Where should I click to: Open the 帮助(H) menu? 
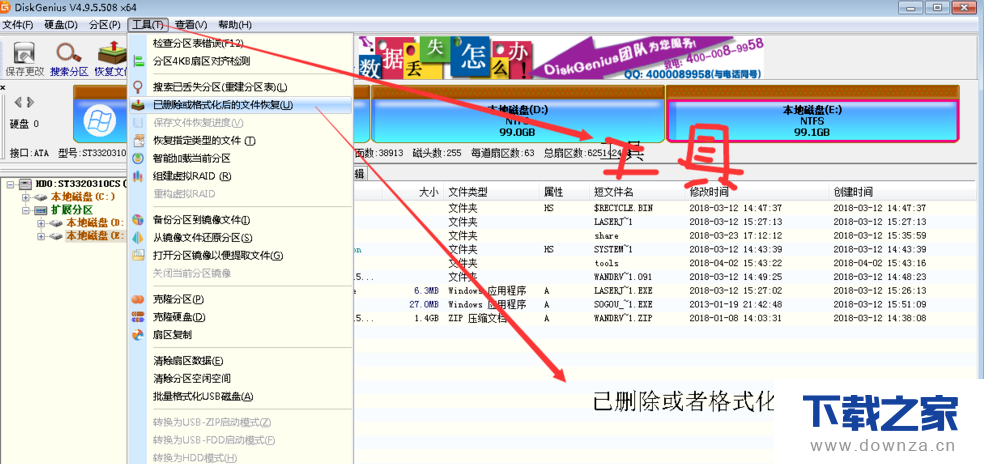[x=235, y=24]
